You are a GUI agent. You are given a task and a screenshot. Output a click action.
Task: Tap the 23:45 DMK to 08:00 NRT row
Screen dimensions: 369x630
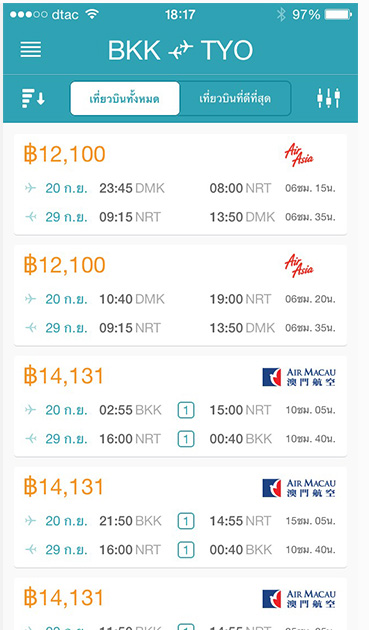tap(180, 188)
